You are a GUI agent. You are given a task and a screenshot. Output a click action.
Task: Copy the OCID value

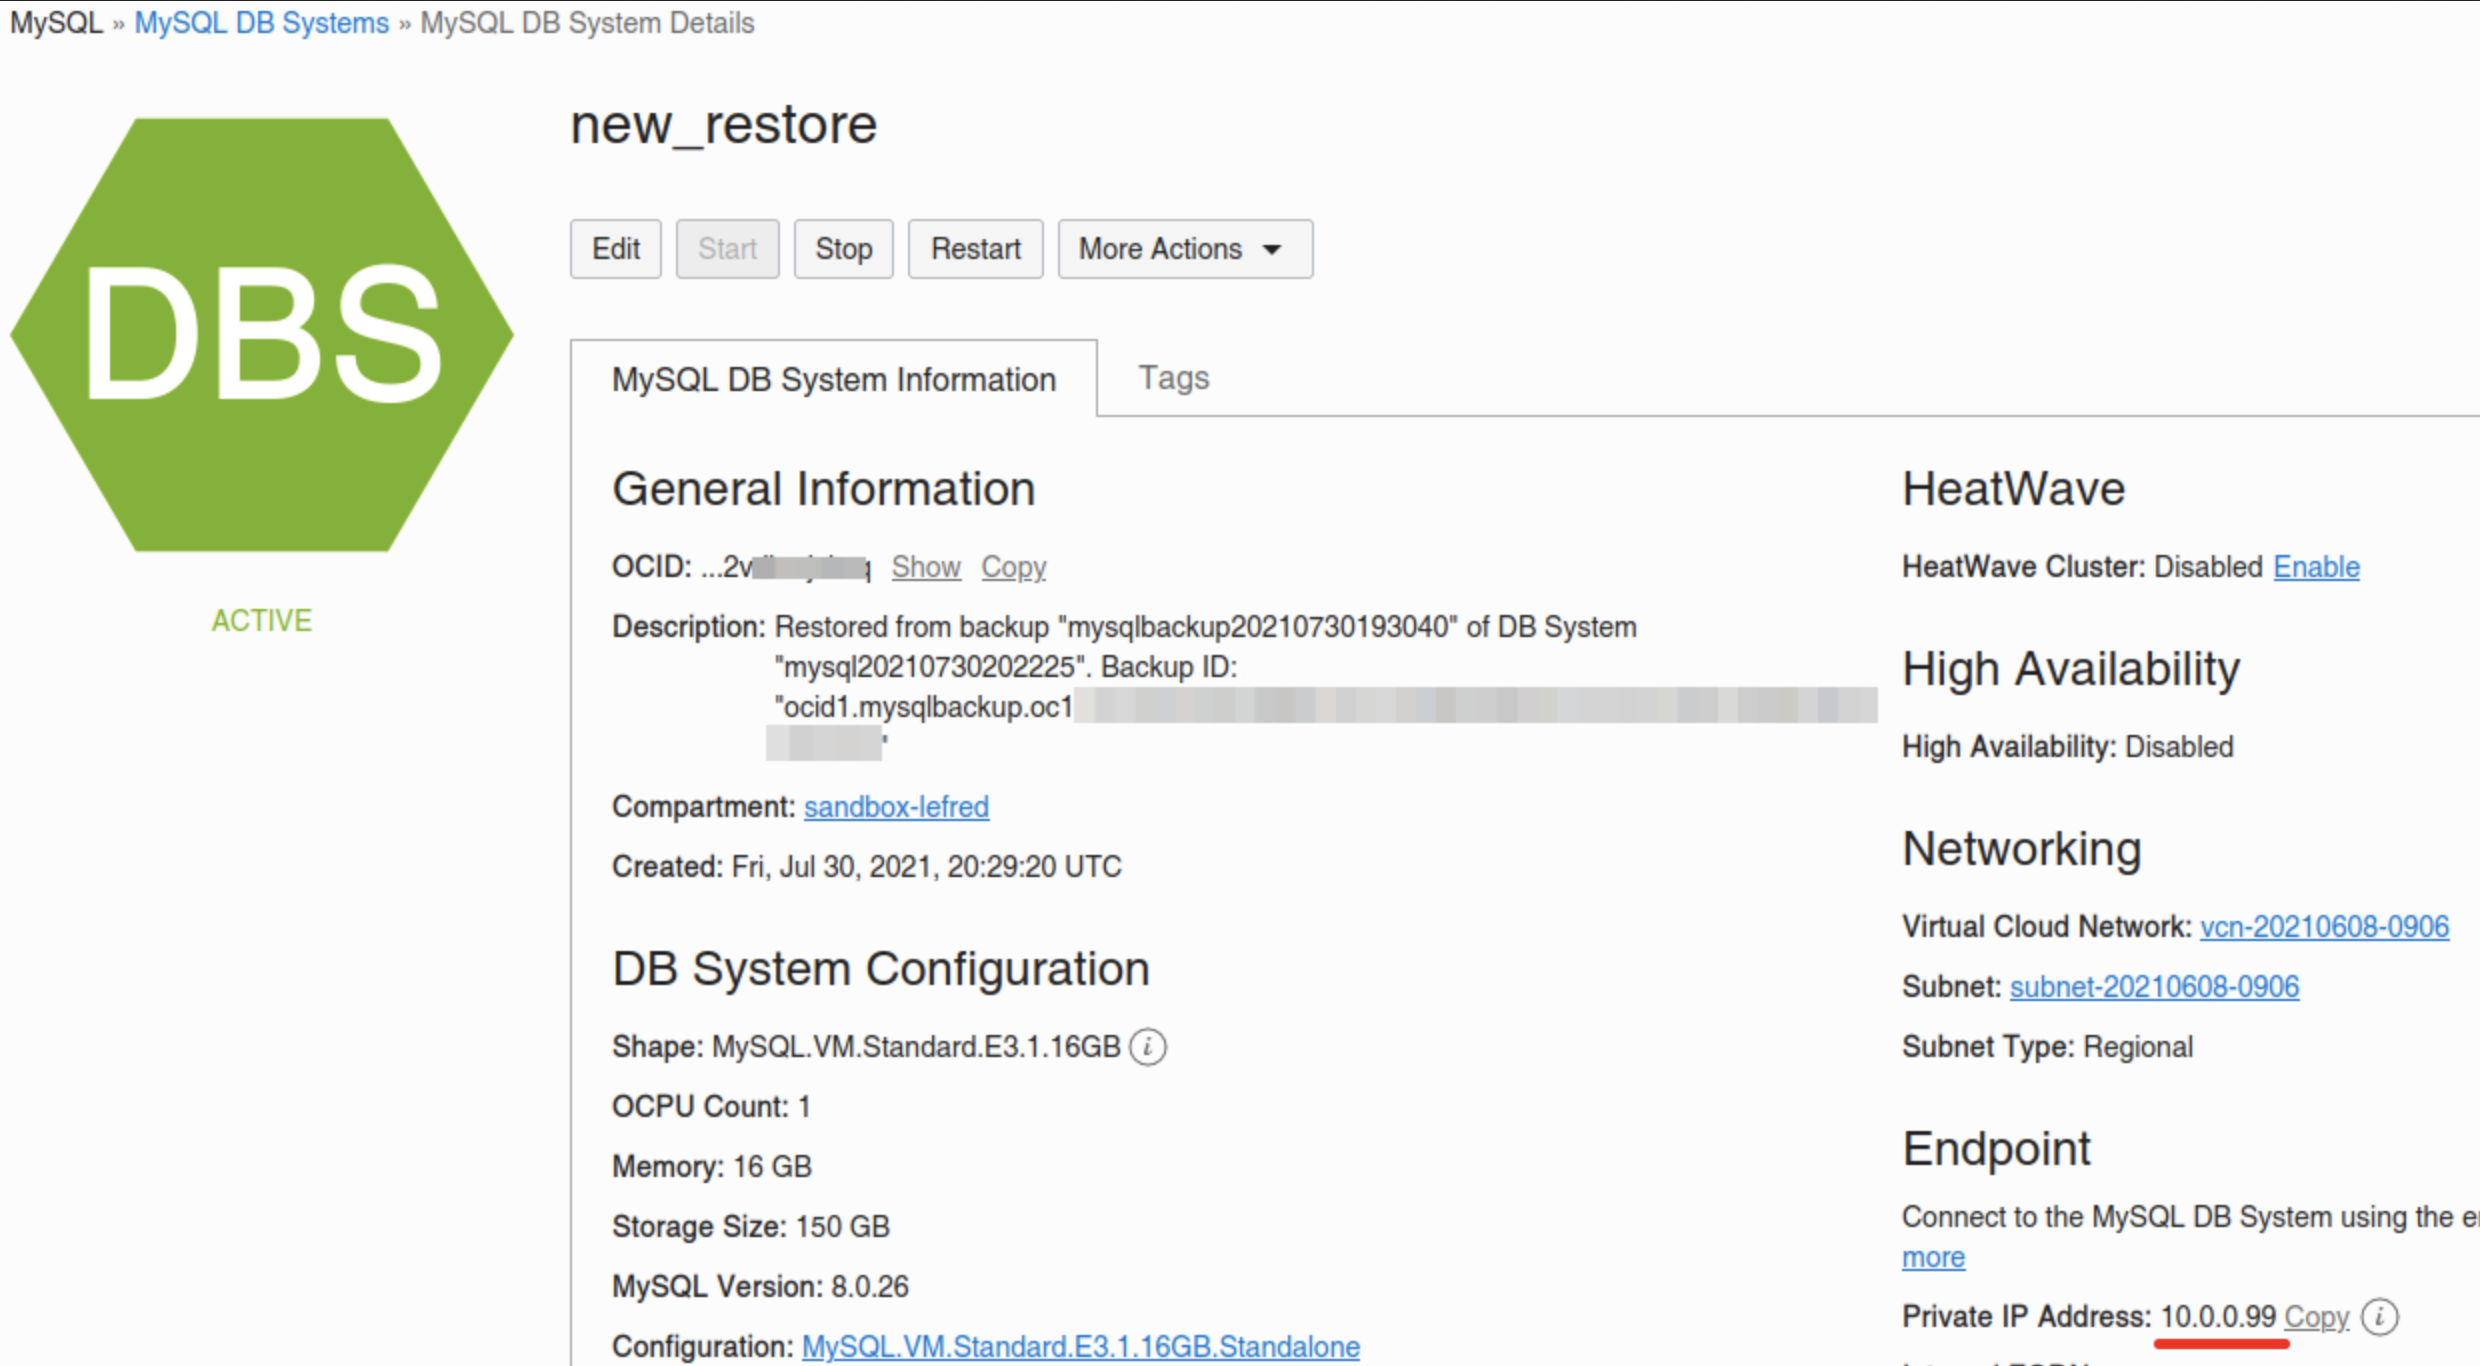(x=1013, y=567)
